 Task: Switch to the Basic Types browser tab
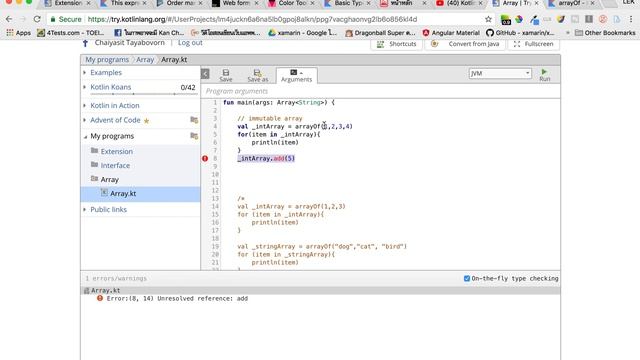(x=348, y=3)
